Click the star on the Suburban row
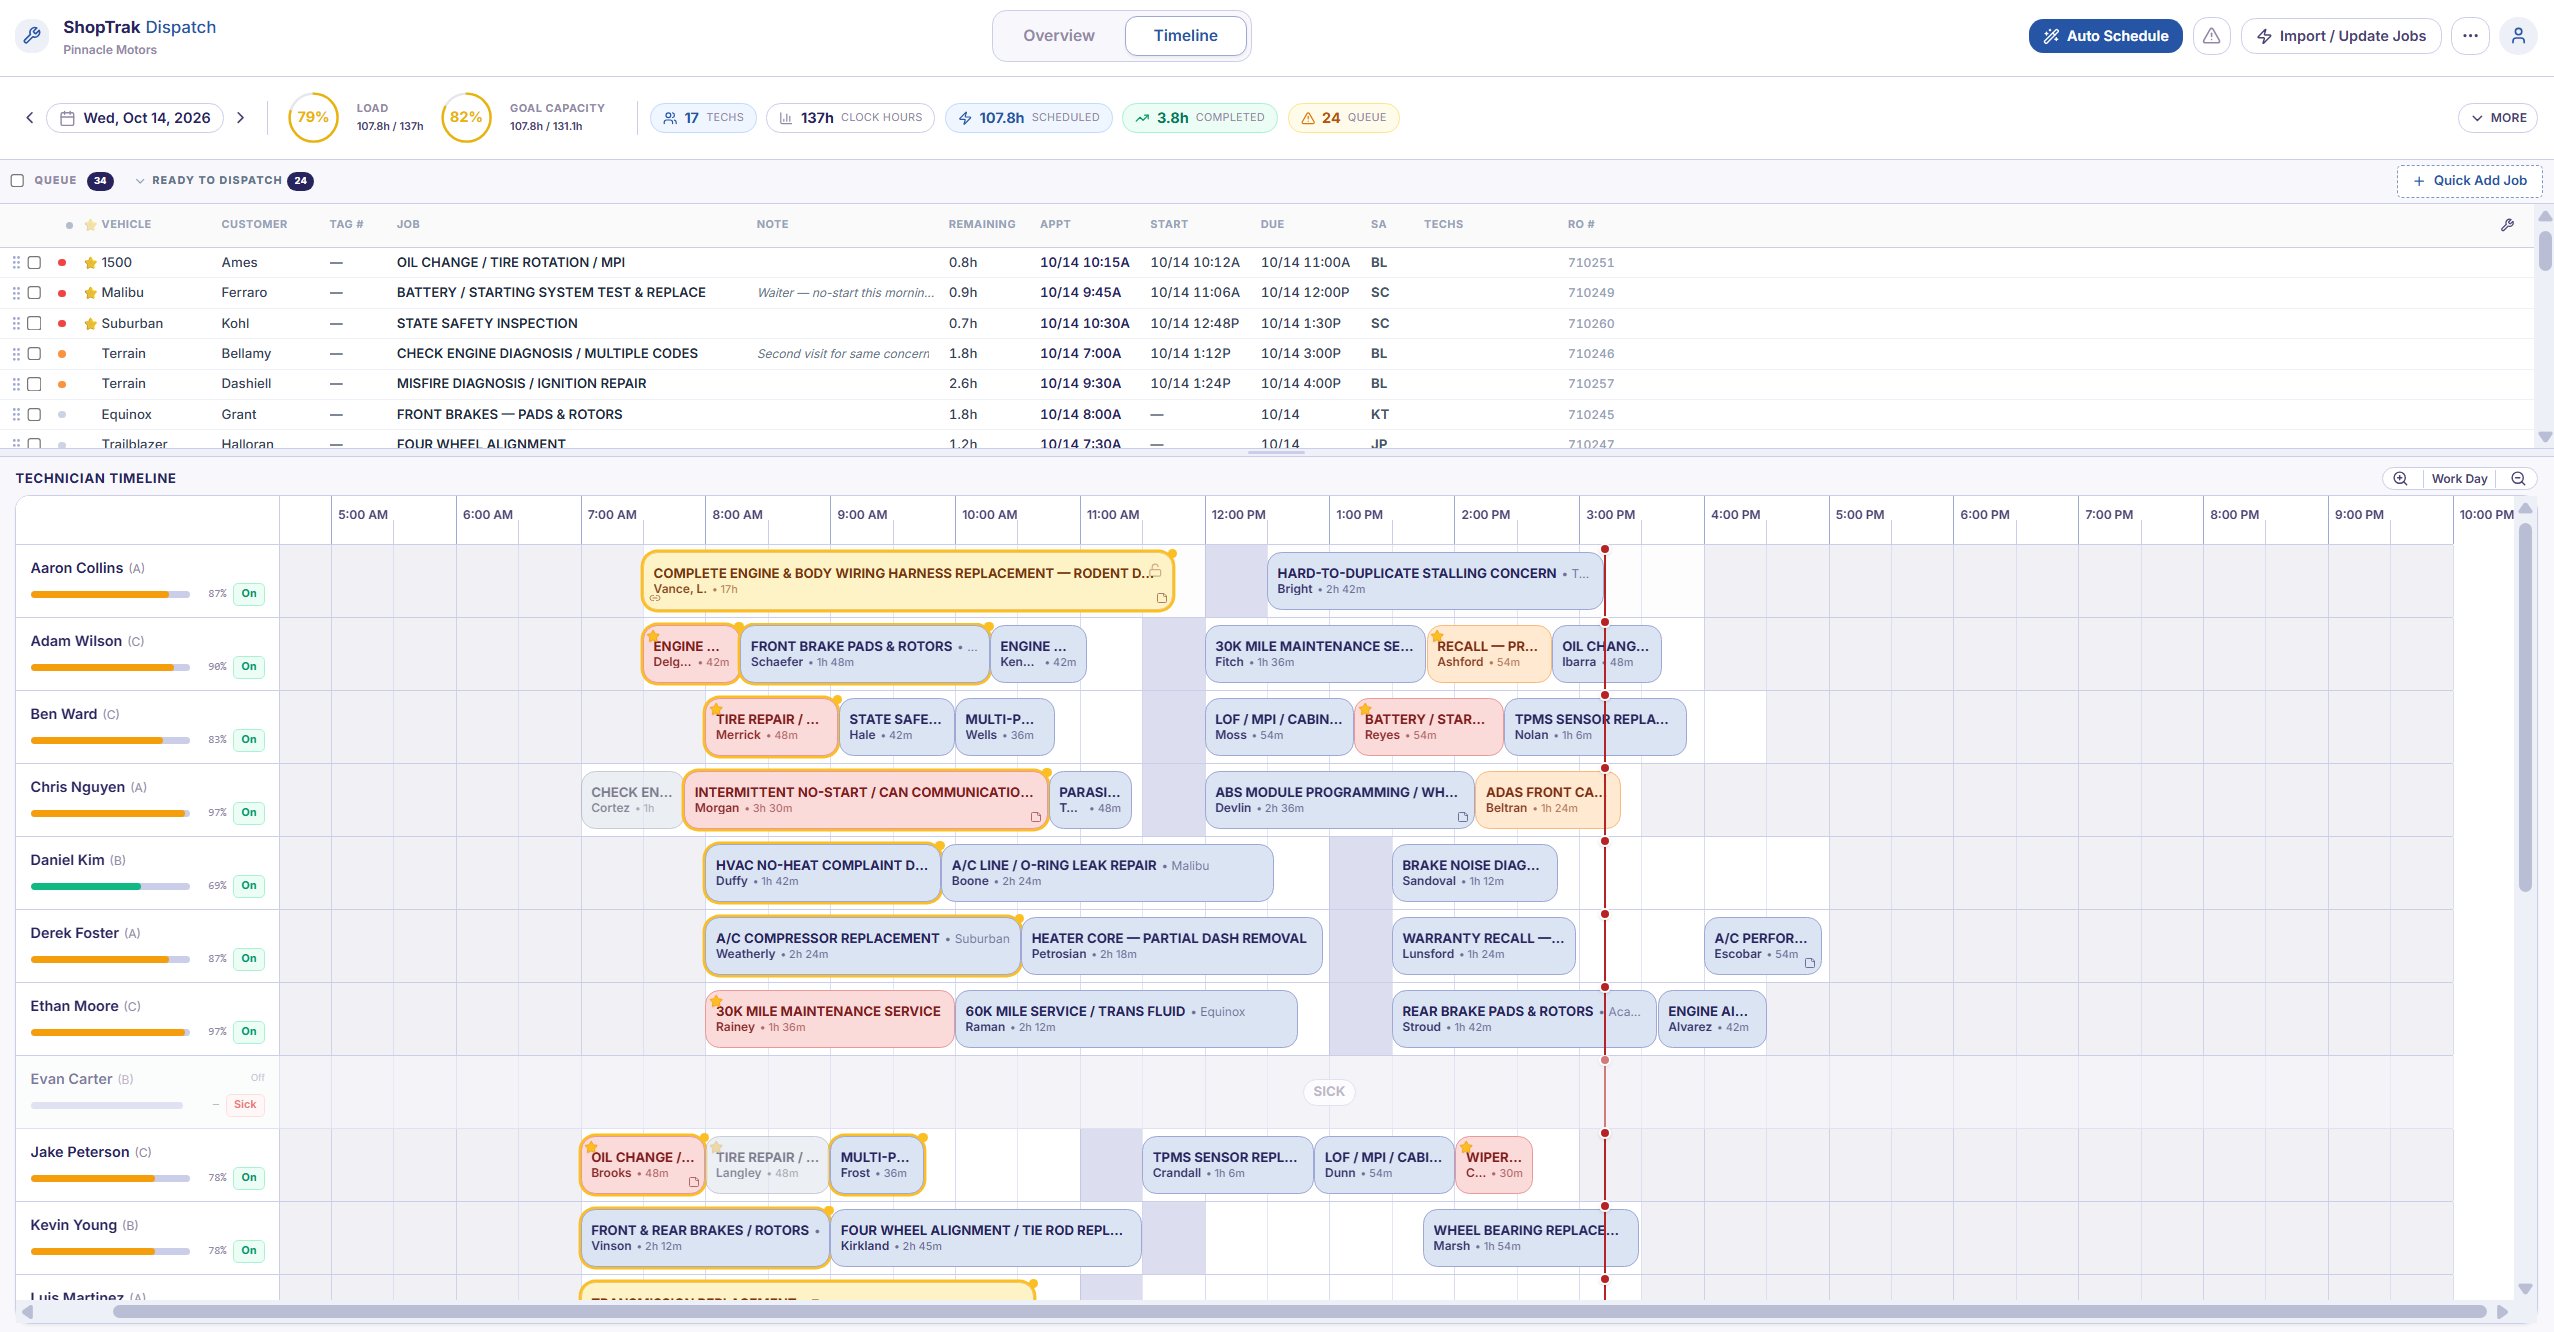This screenshot has height=1332, width=2554. (x=90, y=324)
